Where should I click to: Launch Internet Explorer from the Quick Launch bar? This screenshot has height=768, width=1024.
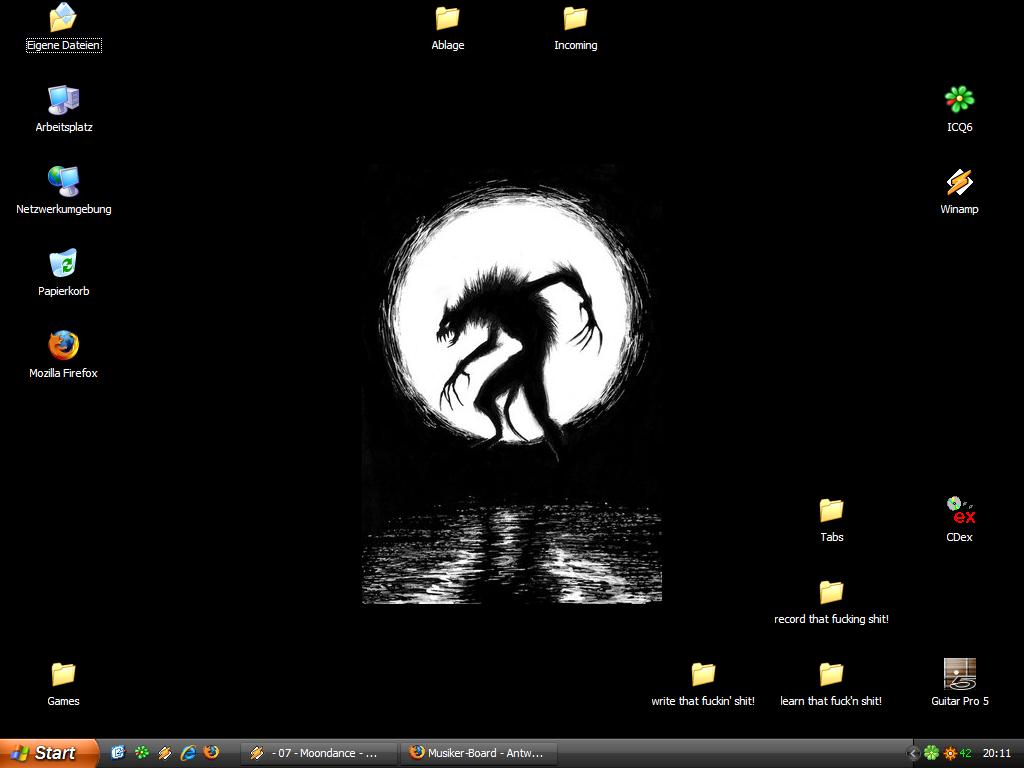pos(188,753)
